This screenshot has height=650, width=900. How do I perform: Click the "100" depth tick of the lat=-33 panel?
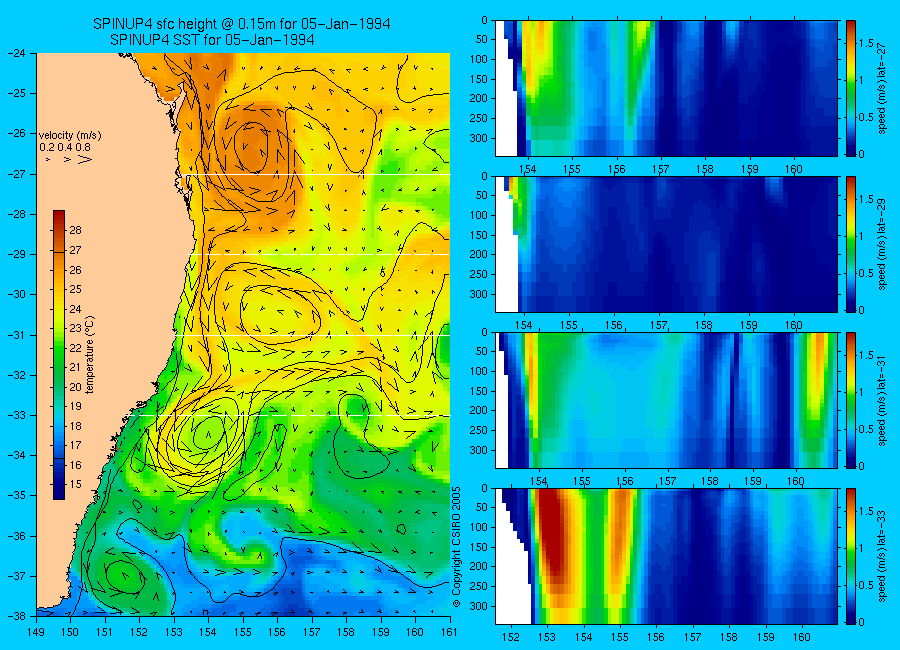tap(479, 527)
